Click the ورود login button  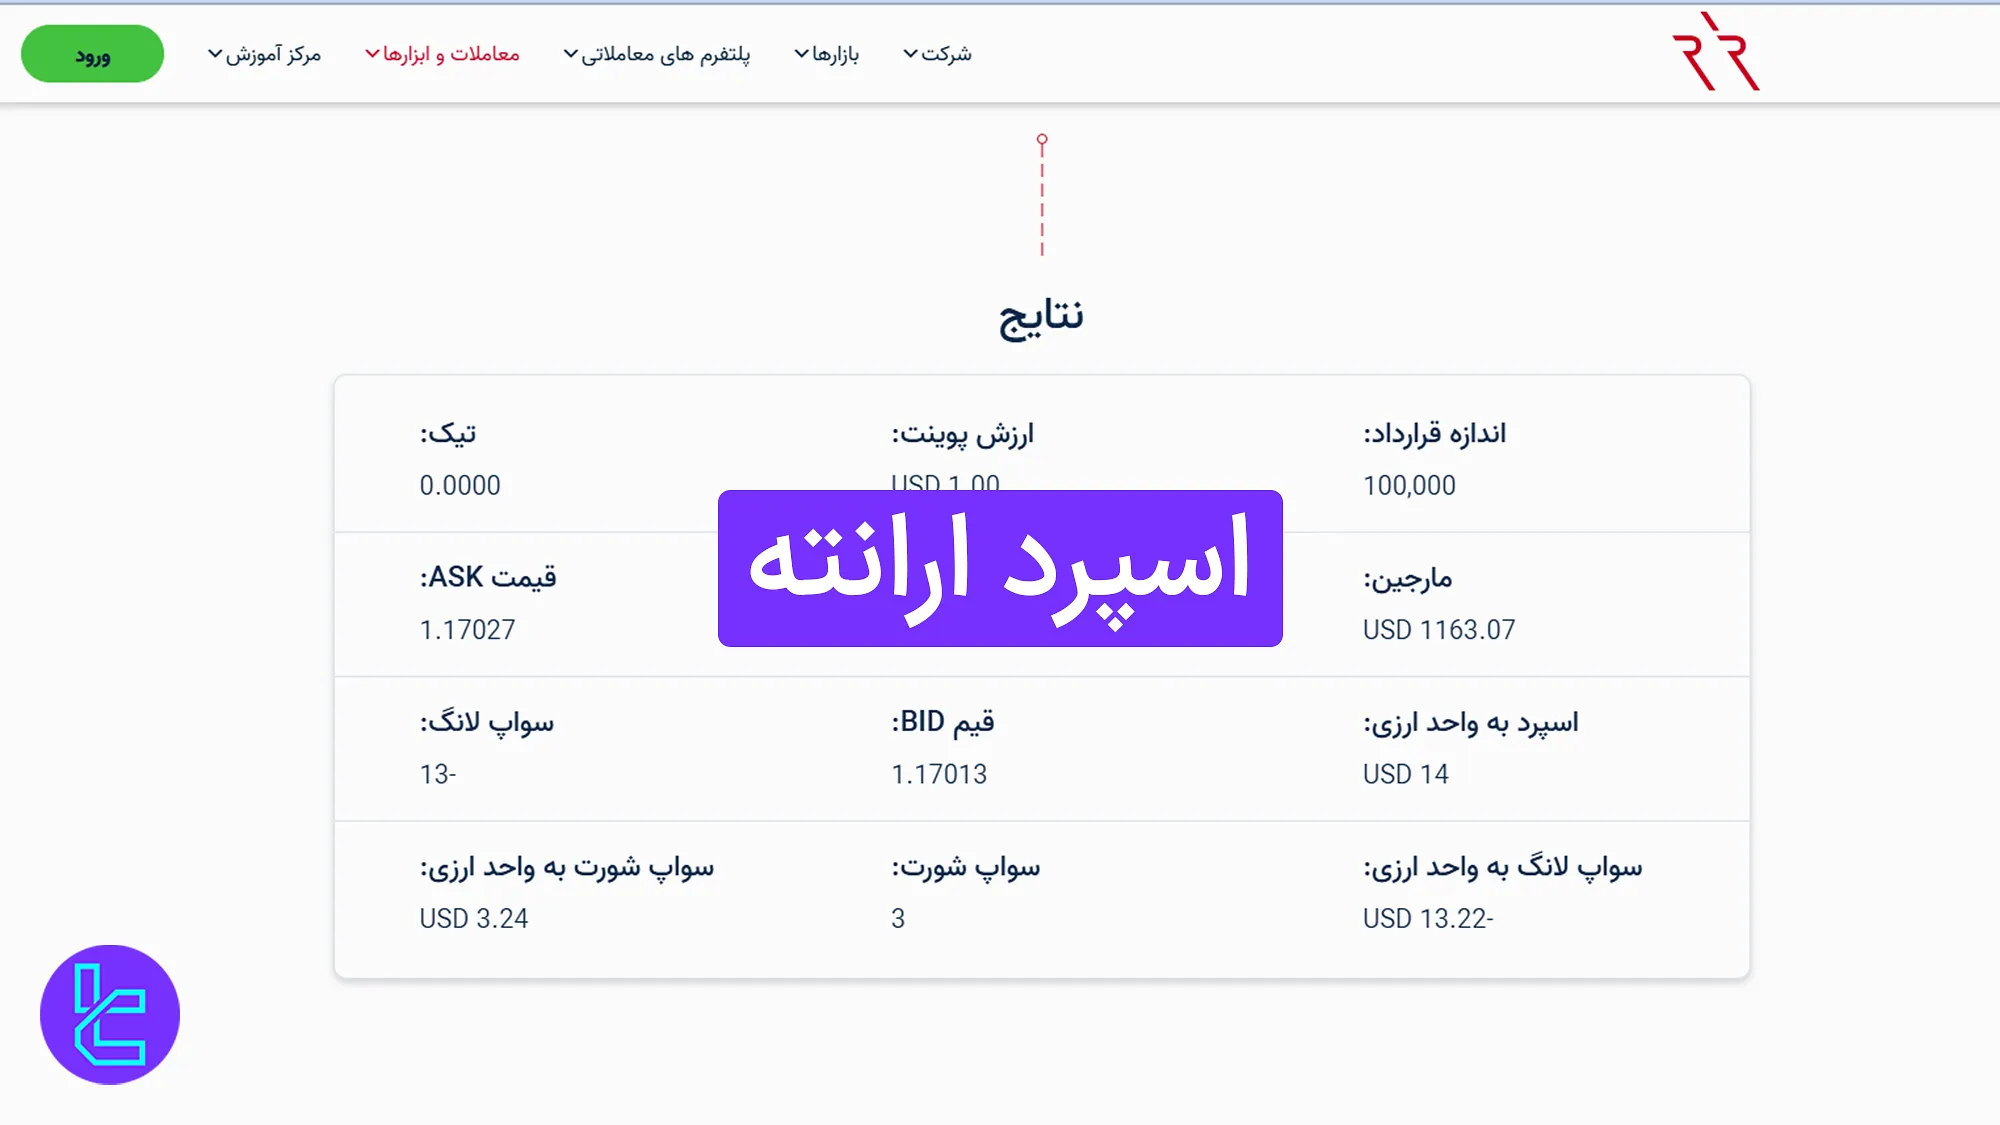tap(91, 55)
